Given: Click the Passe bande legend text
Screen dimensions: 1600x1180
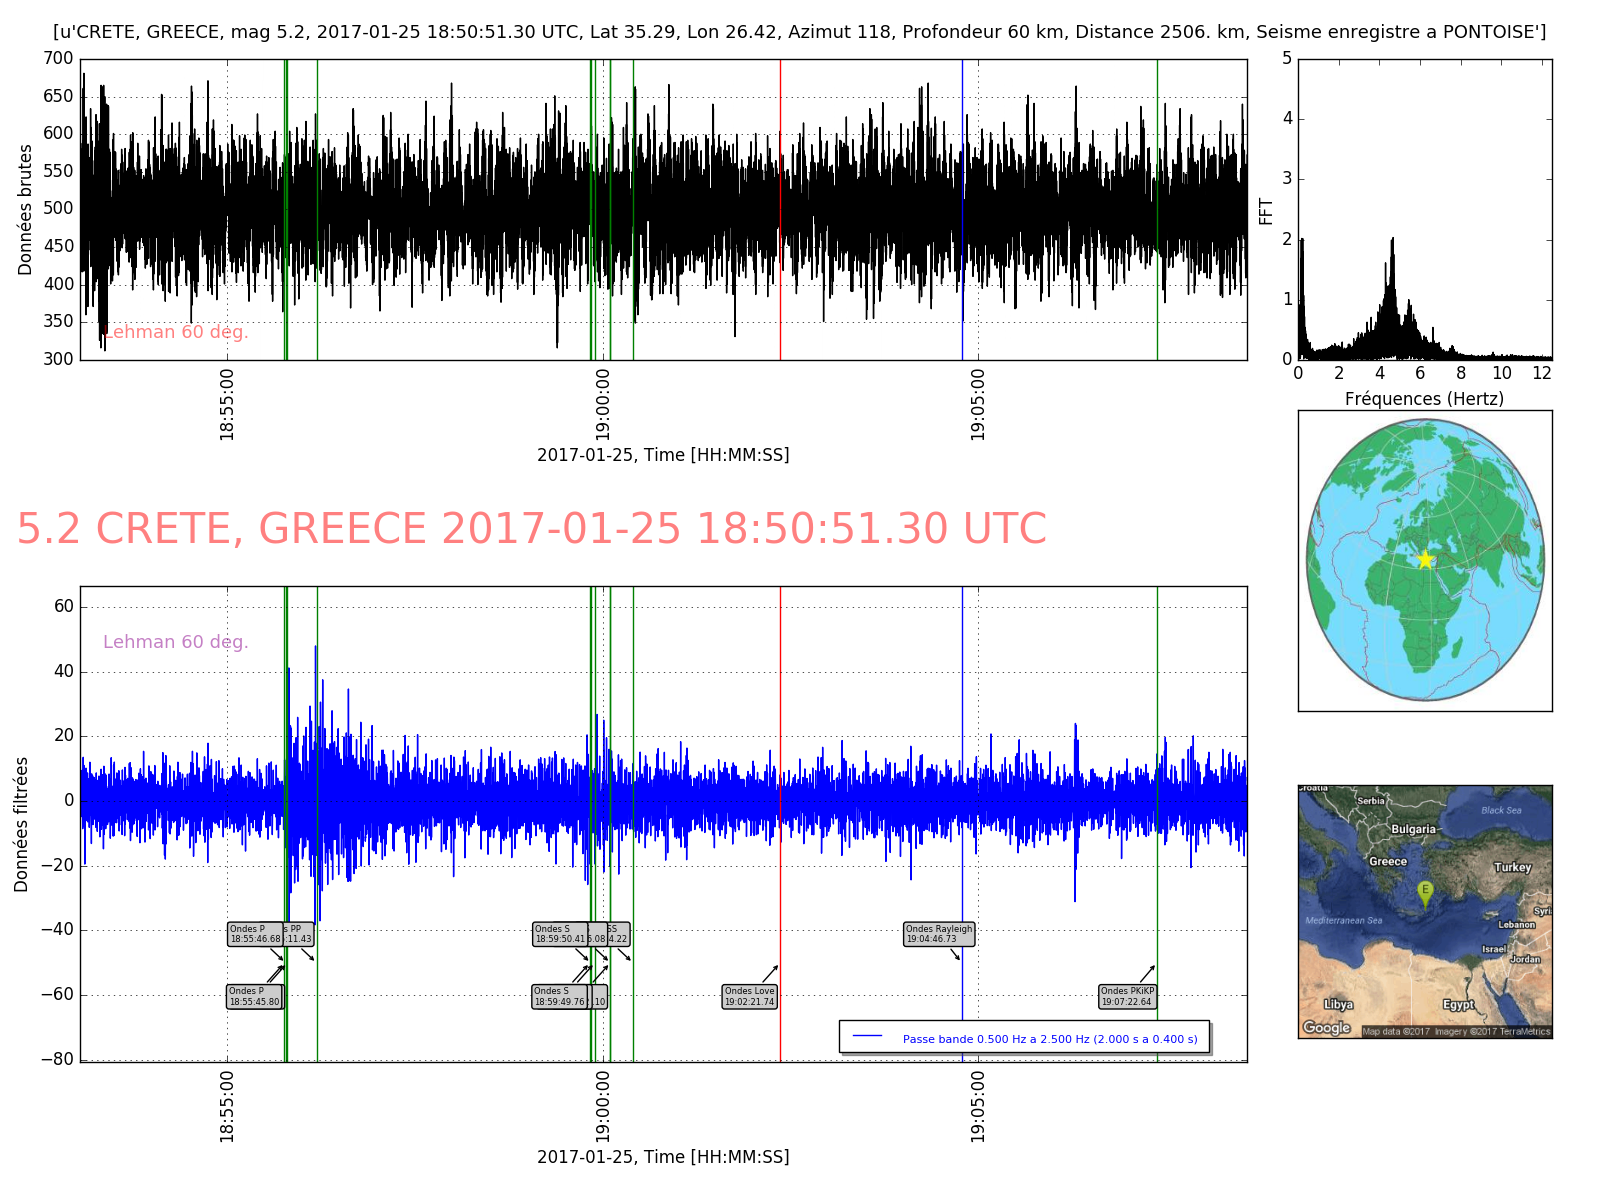Looking at the screenshot, I should pyautogui.click(x=1049, y=1039).
